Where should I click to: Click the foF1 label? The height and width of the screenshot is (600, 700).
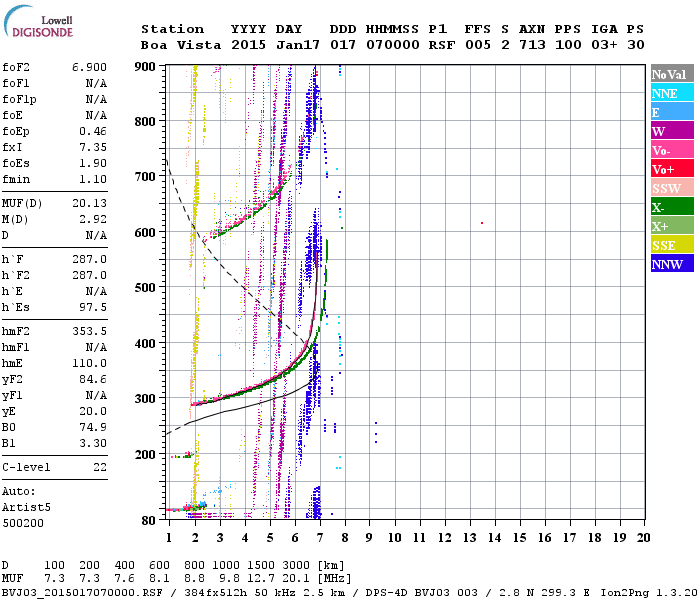click(16, 83)
